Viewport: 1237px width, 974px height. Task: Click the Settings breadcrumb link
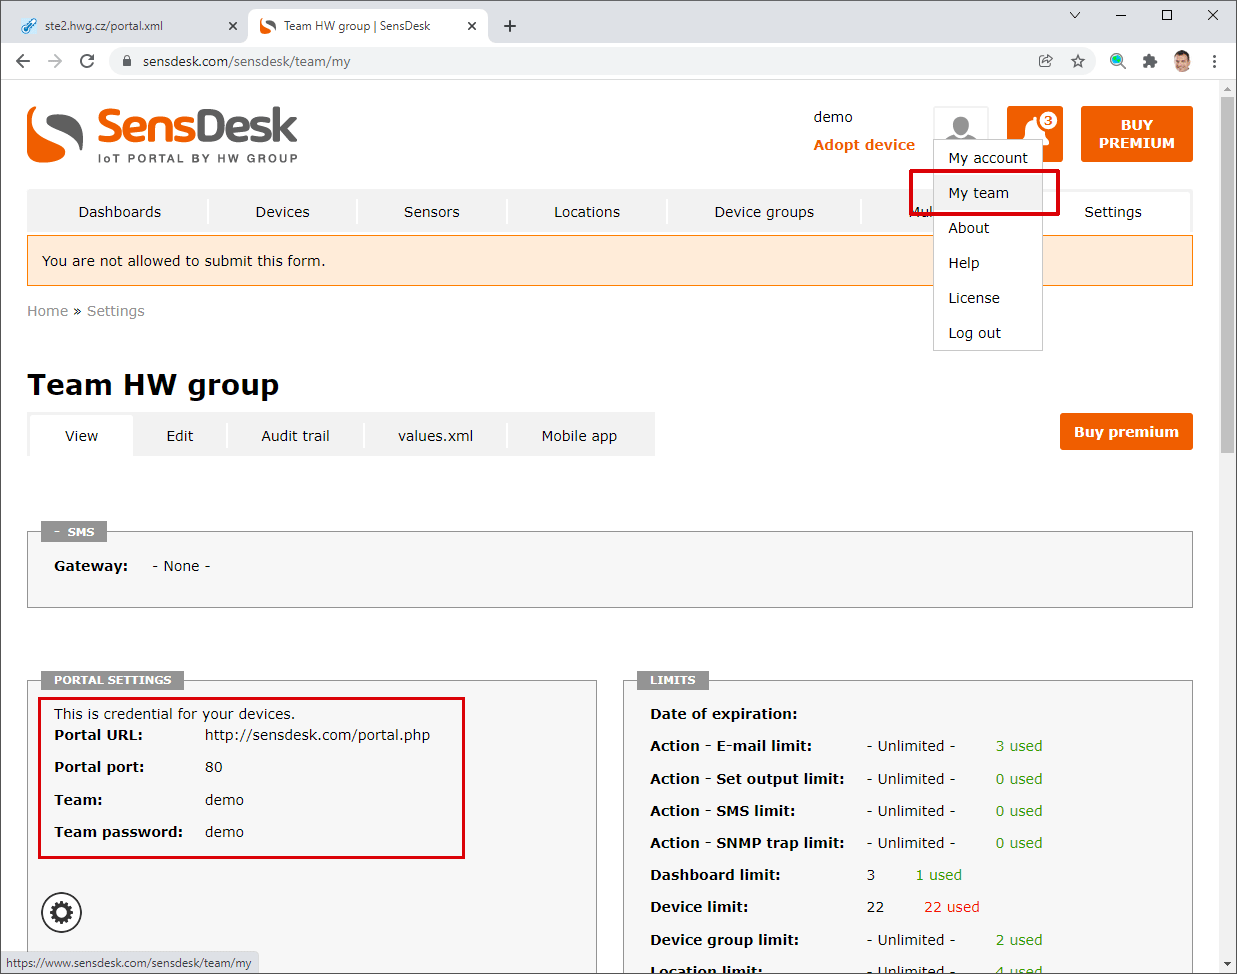(116, 311)
